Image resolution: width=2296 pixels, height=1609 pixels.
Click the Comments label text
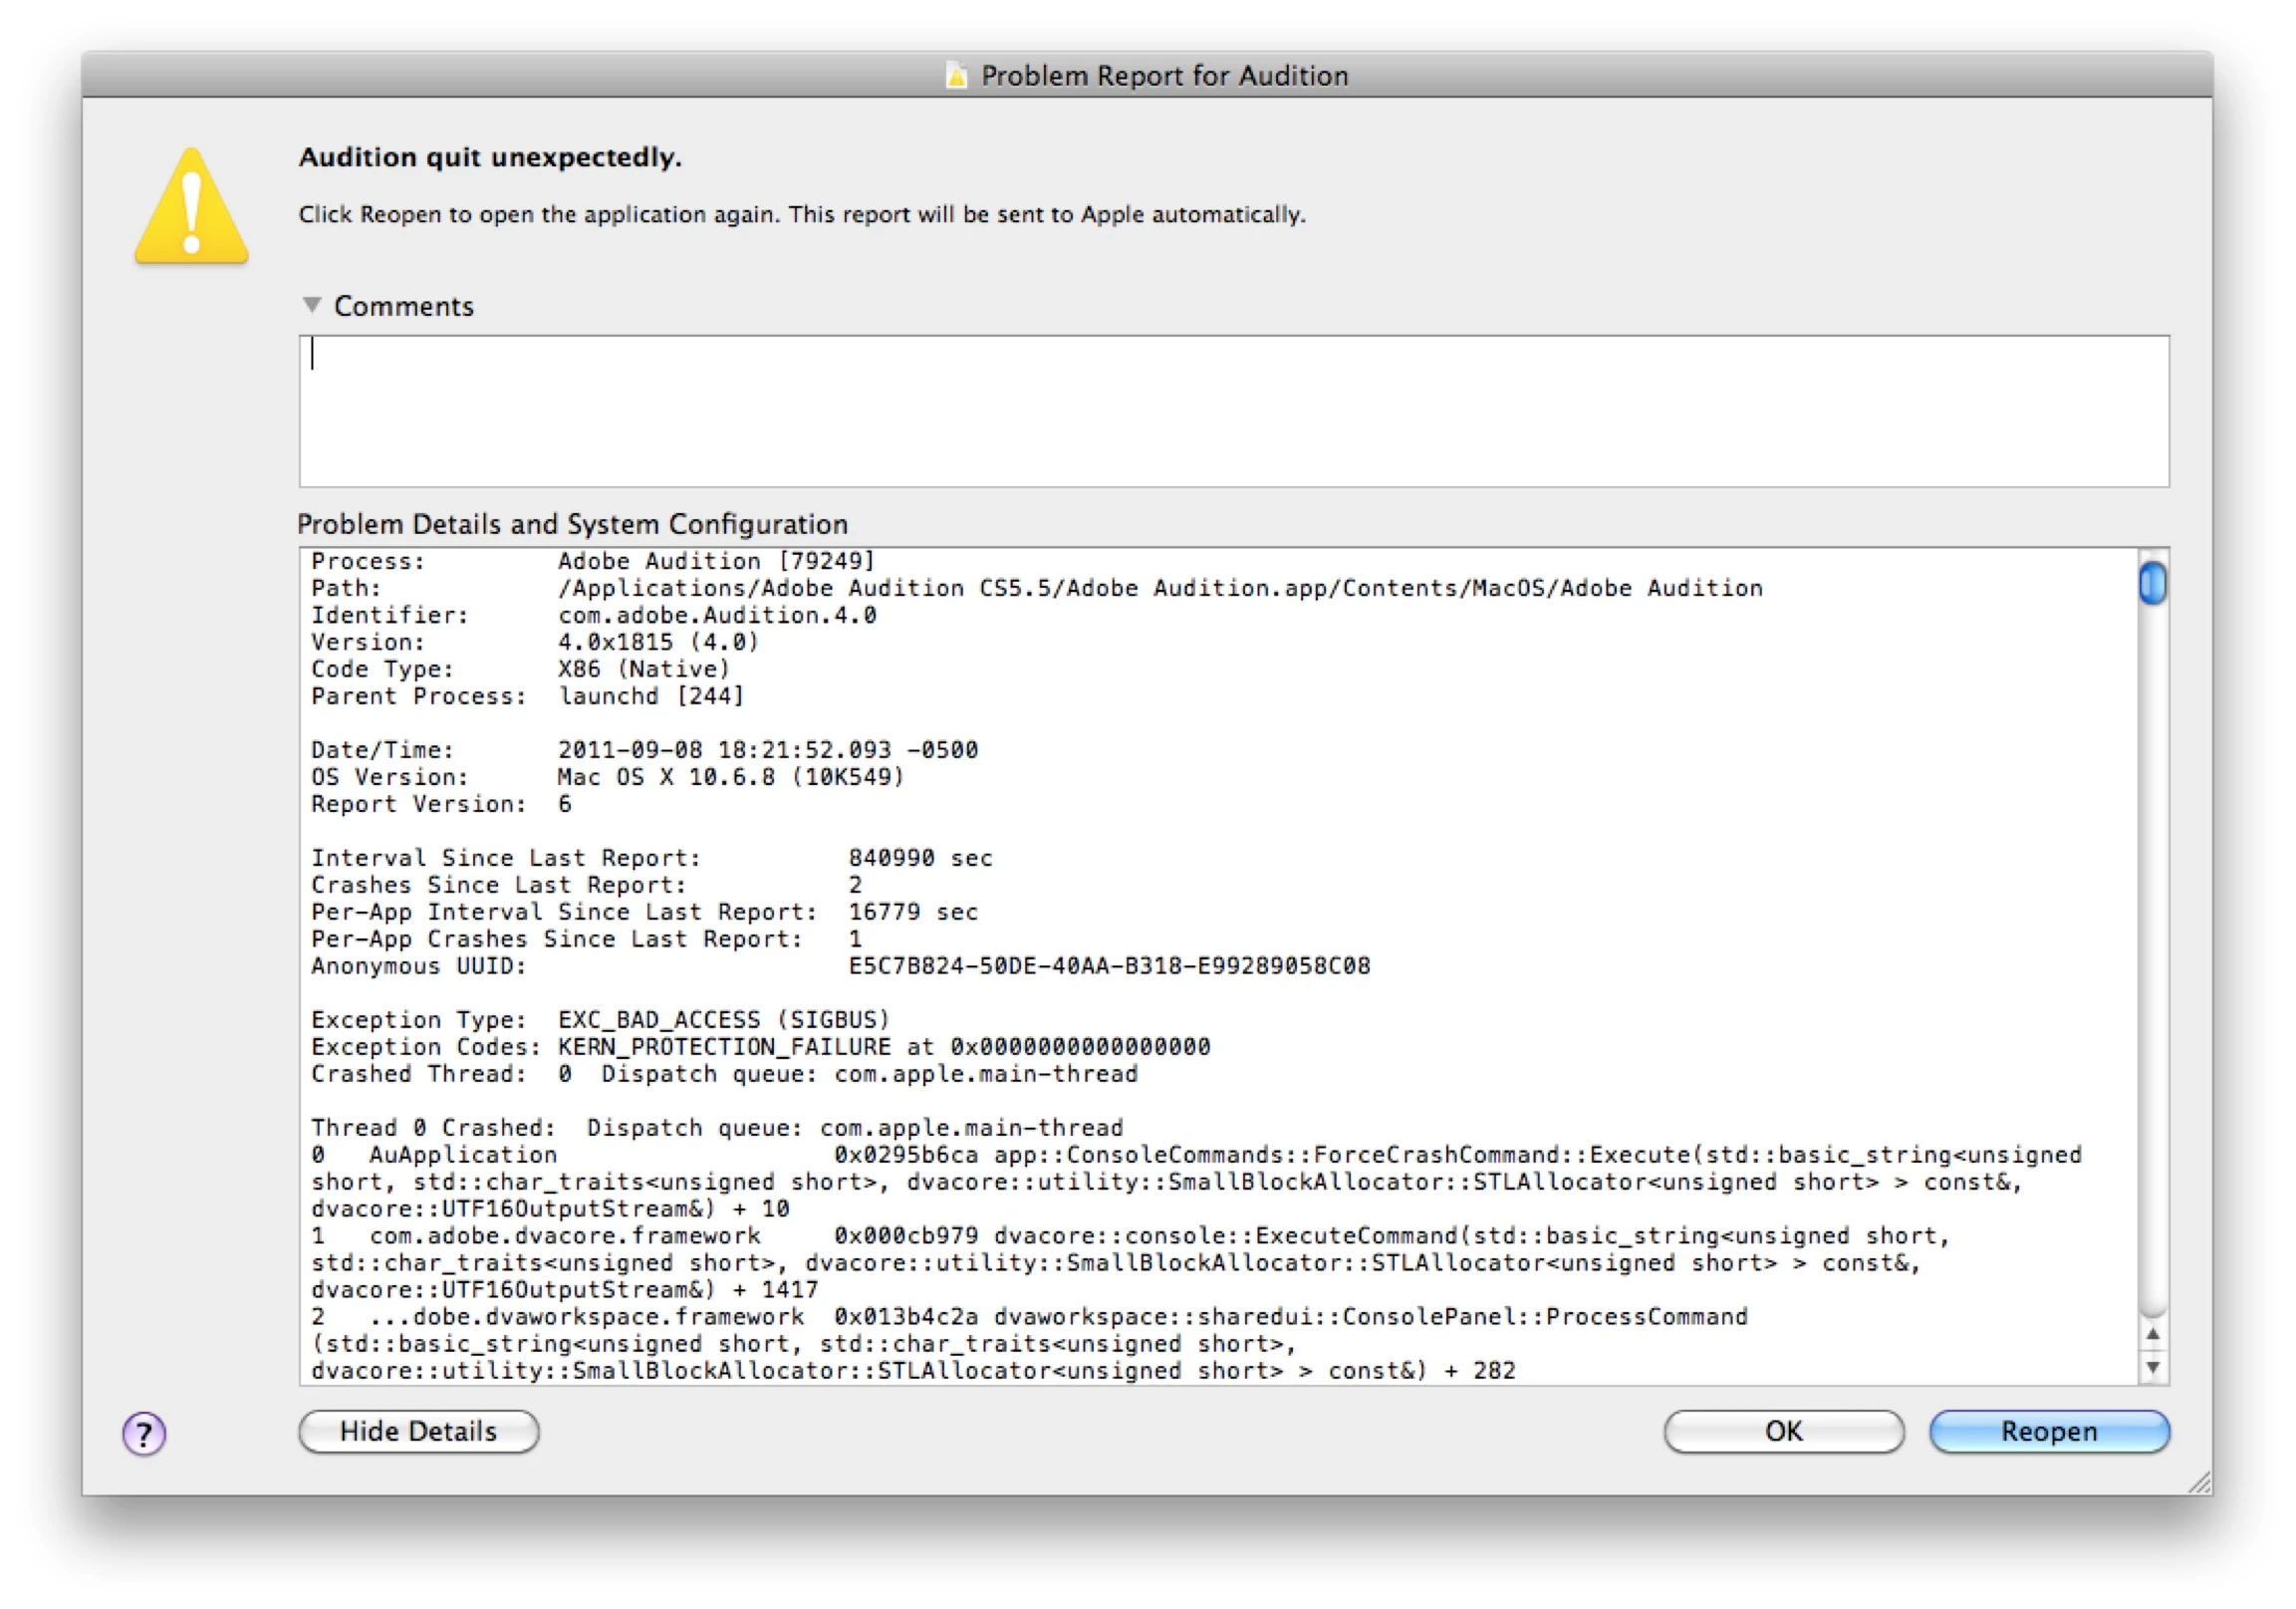(x=403, y=306)
